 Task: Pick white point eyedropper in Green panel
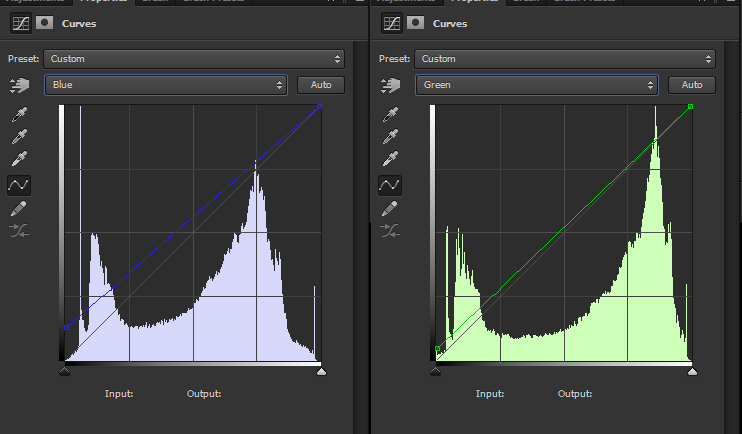(390, 159)
